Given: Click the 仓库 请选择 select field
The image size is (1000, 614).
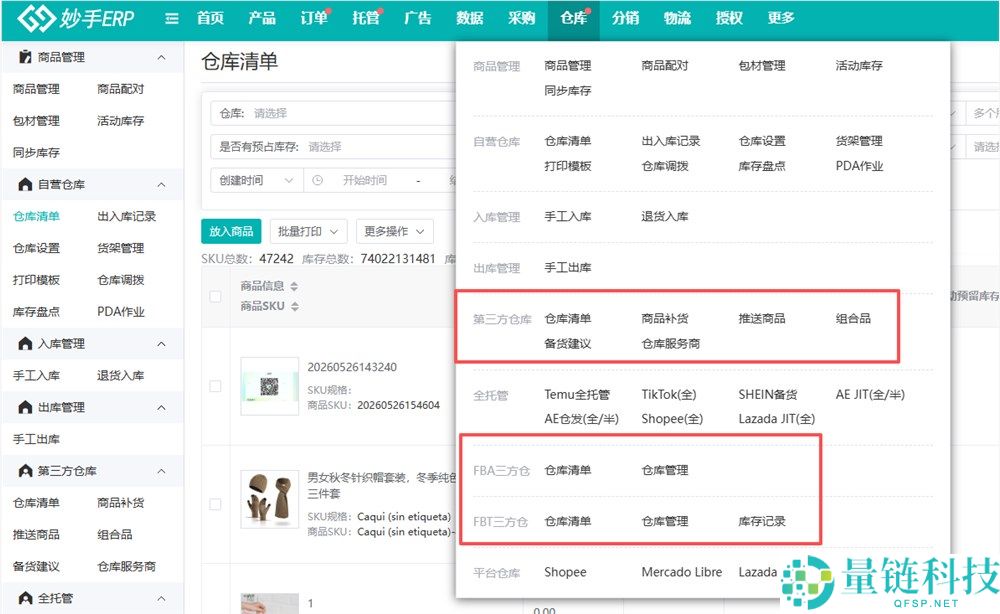Looking at the screenshot, I should pos(334,113).
